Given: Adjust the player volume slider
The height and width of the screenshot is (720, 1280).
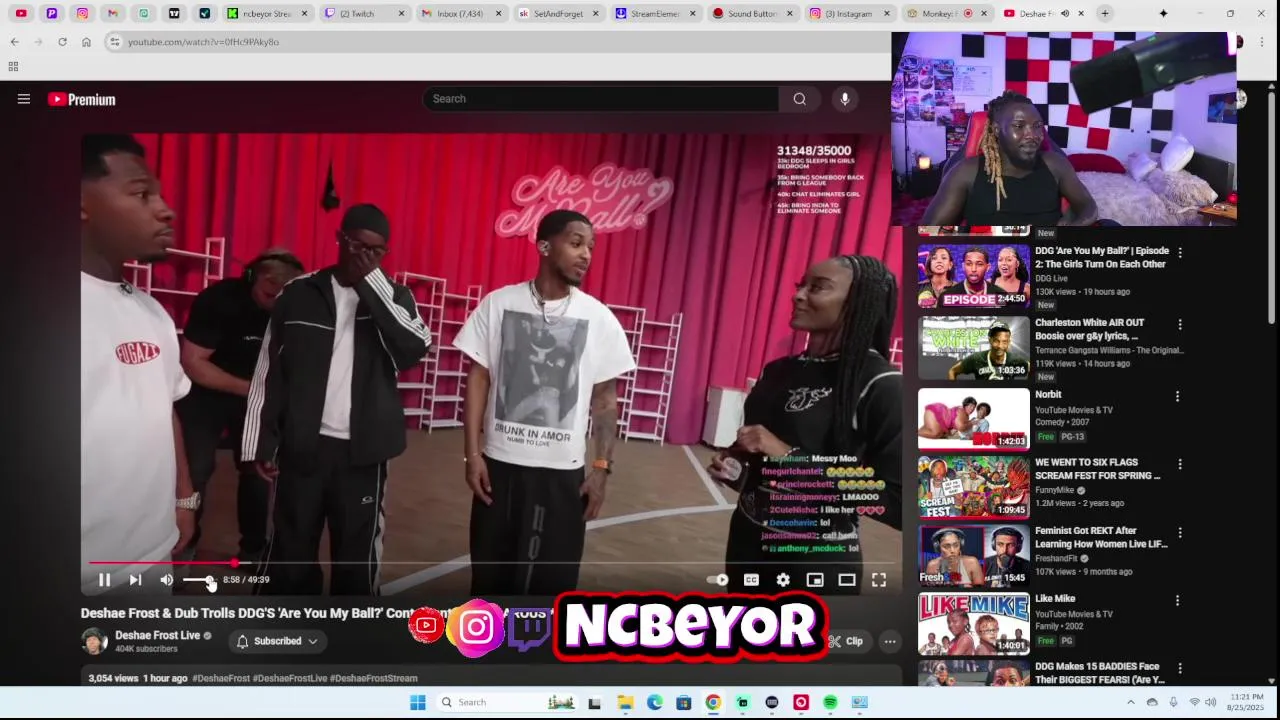Looking at the screenshot, I should [198, 580].
